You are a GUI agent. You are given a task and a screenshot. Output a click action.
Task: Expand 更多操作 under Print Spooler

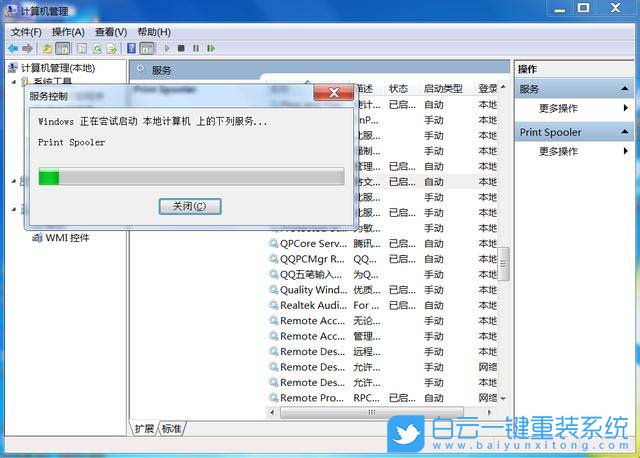(573, 151)
